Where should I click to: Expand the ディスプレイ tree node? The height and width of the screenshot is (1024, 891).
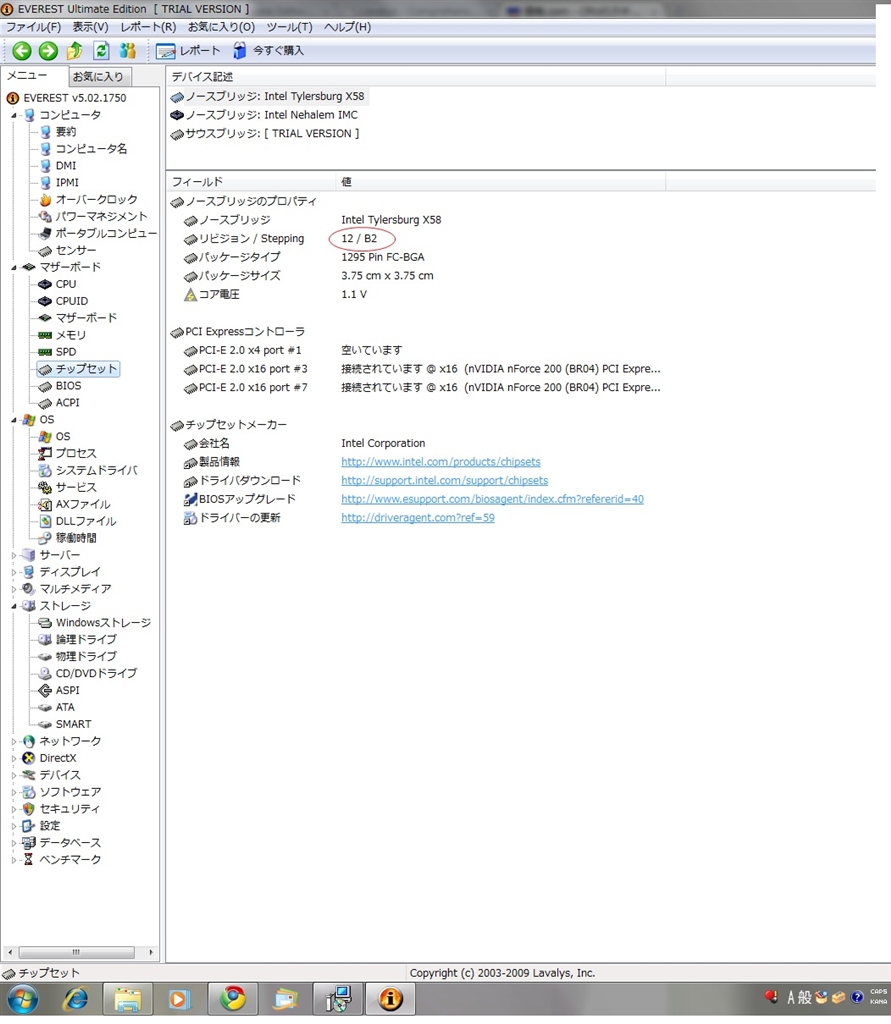pyautogui.click(x=15, y=572)
